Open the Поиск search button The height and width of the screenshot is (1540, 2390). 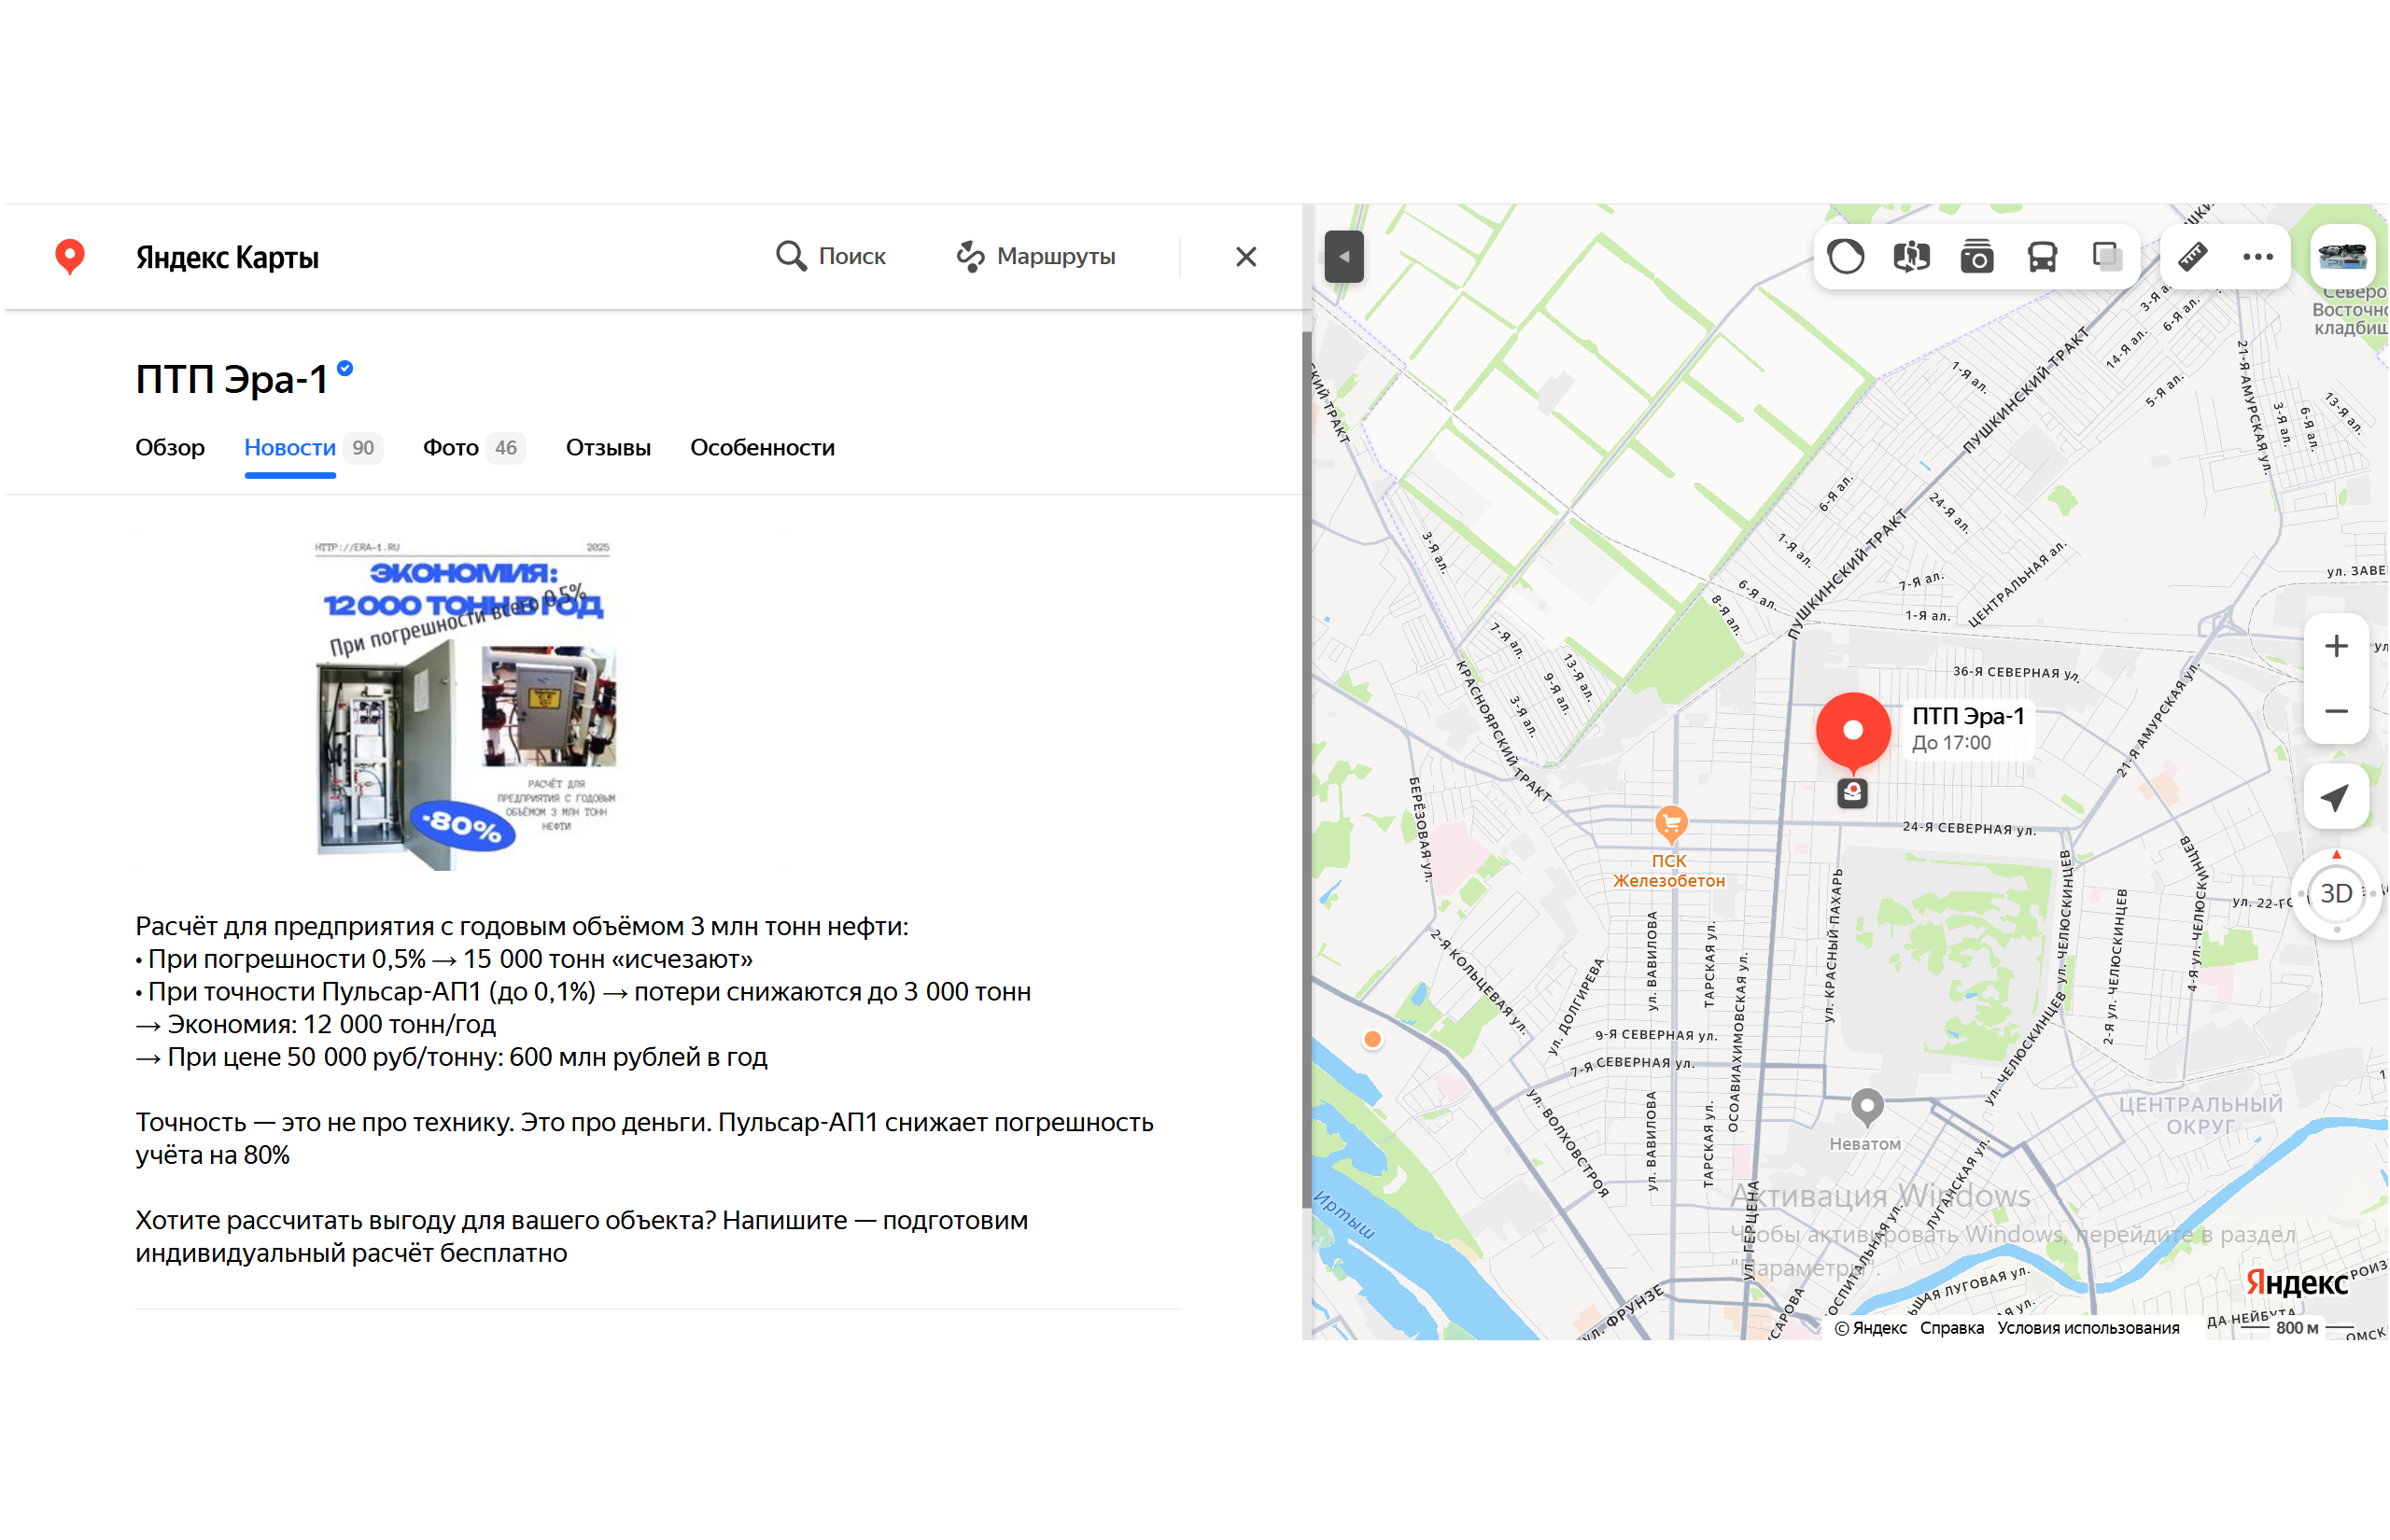[x=831, y=256]
